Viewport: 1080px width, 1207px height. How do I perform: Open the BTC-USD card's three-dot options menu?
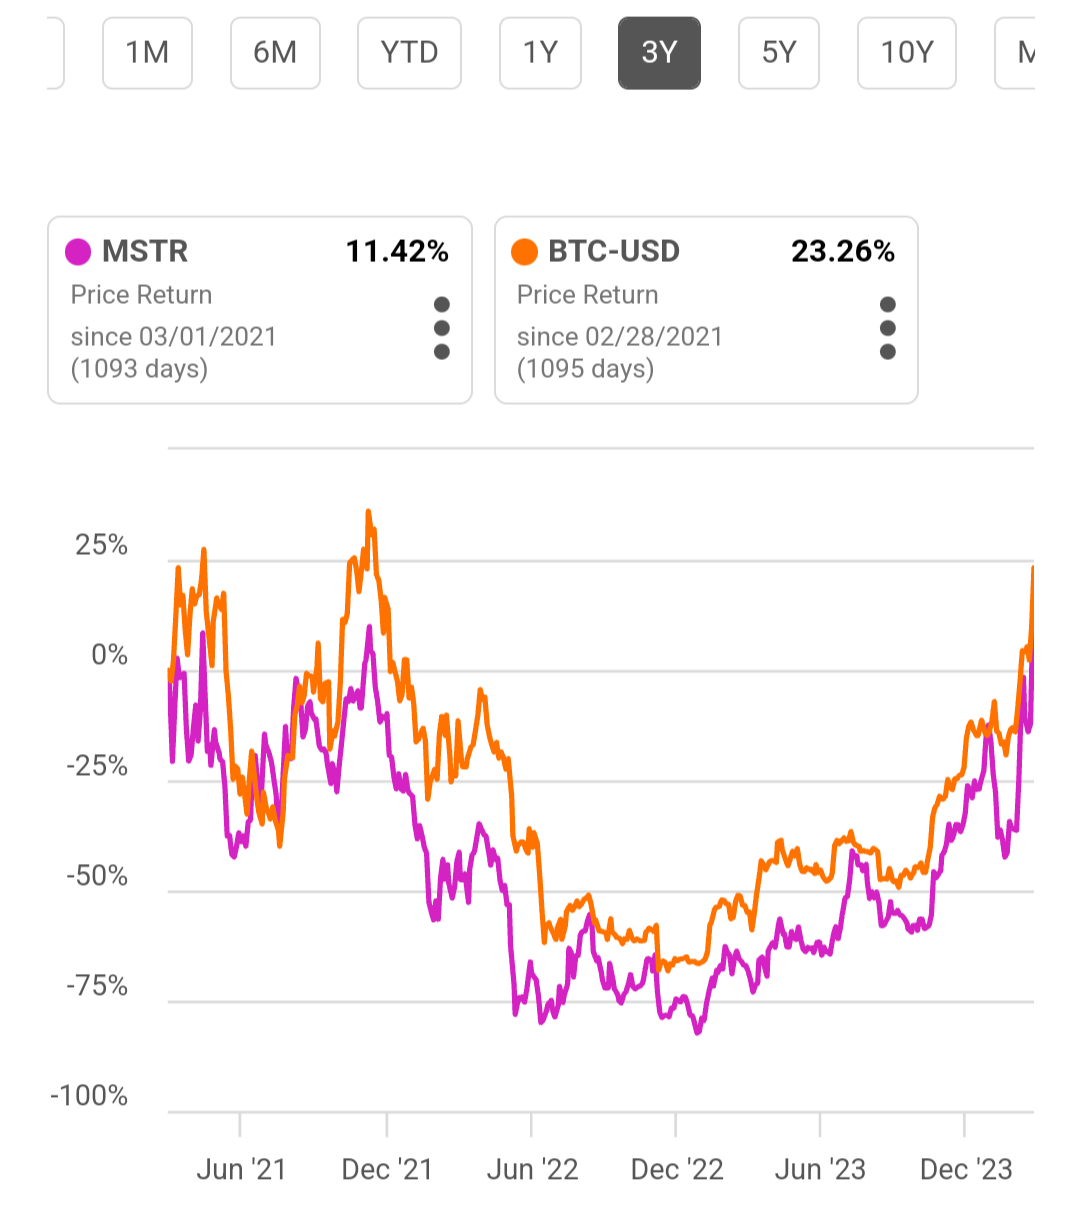pos(888,327)
